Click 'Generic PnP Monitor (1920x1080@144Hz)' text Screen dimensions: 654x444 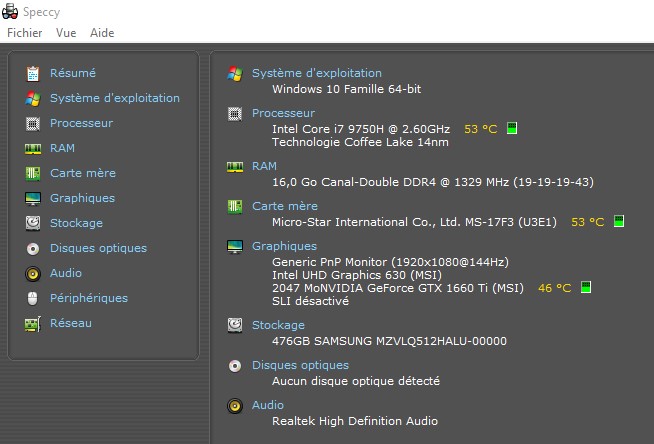click(390, 262)
